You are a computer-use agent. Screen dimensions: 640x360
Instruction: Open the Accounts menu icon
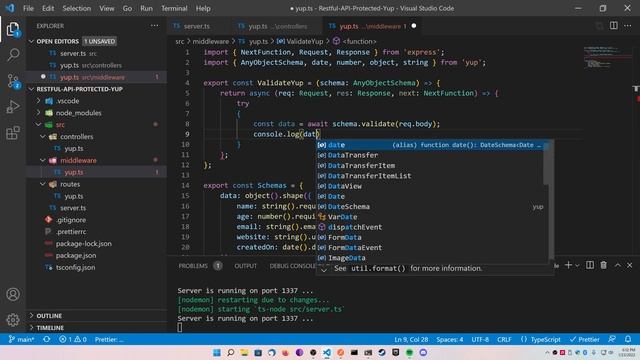(x=13, y=294)
